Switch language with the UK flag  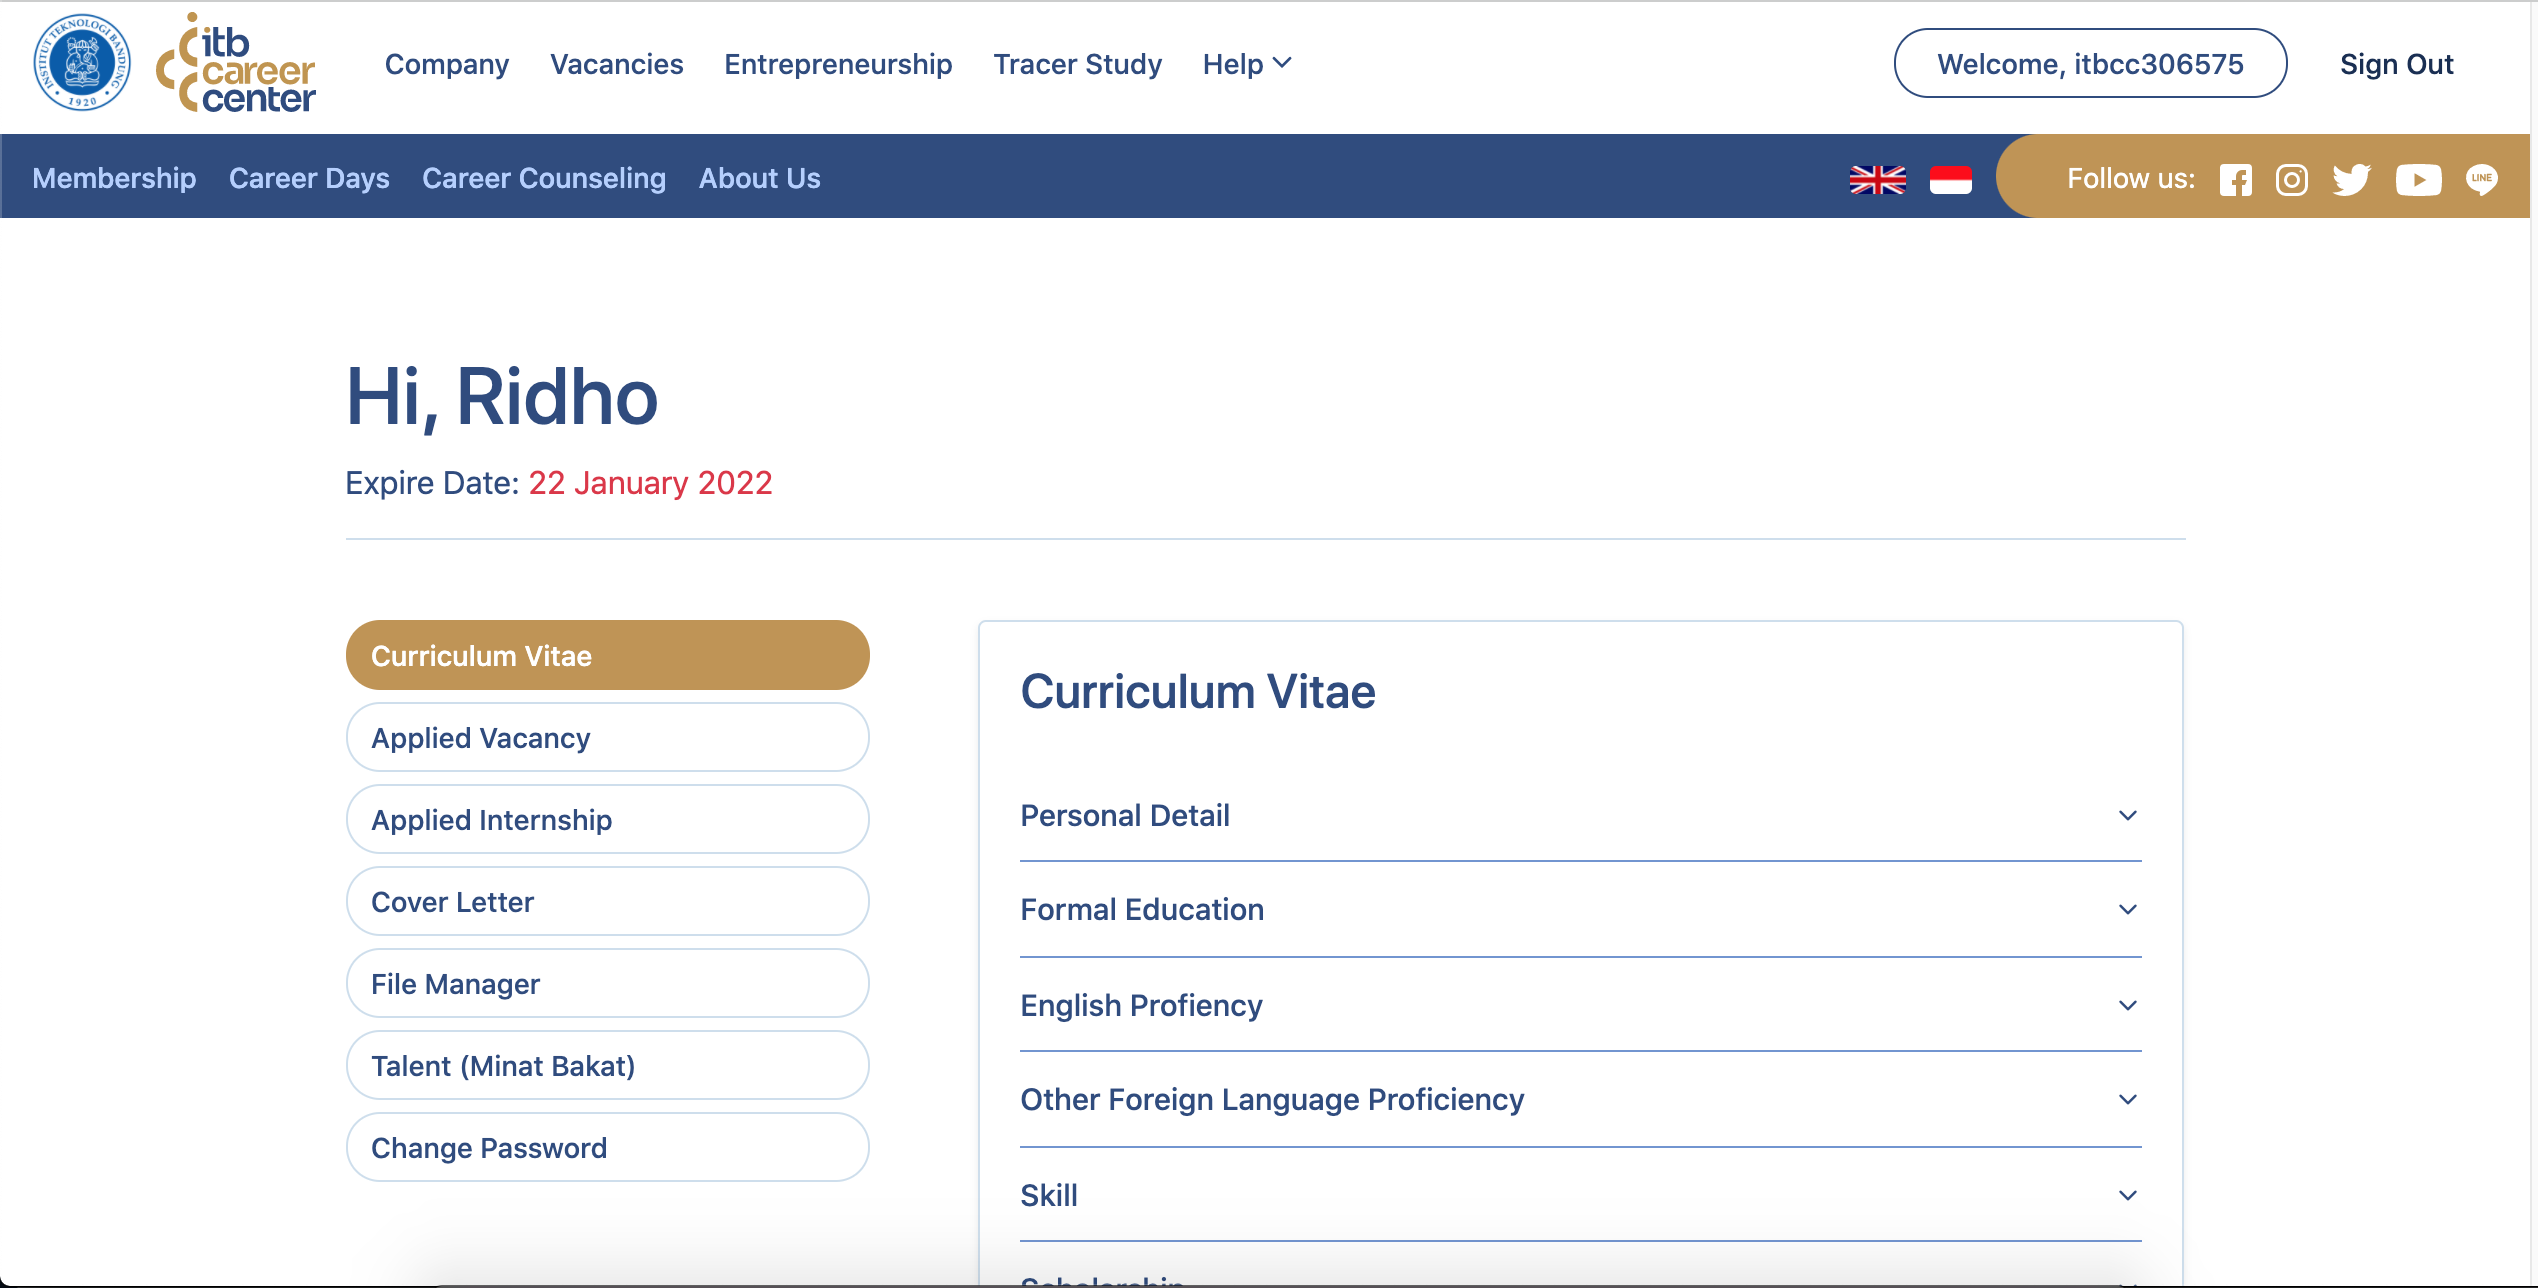(x=1877, y=180)
